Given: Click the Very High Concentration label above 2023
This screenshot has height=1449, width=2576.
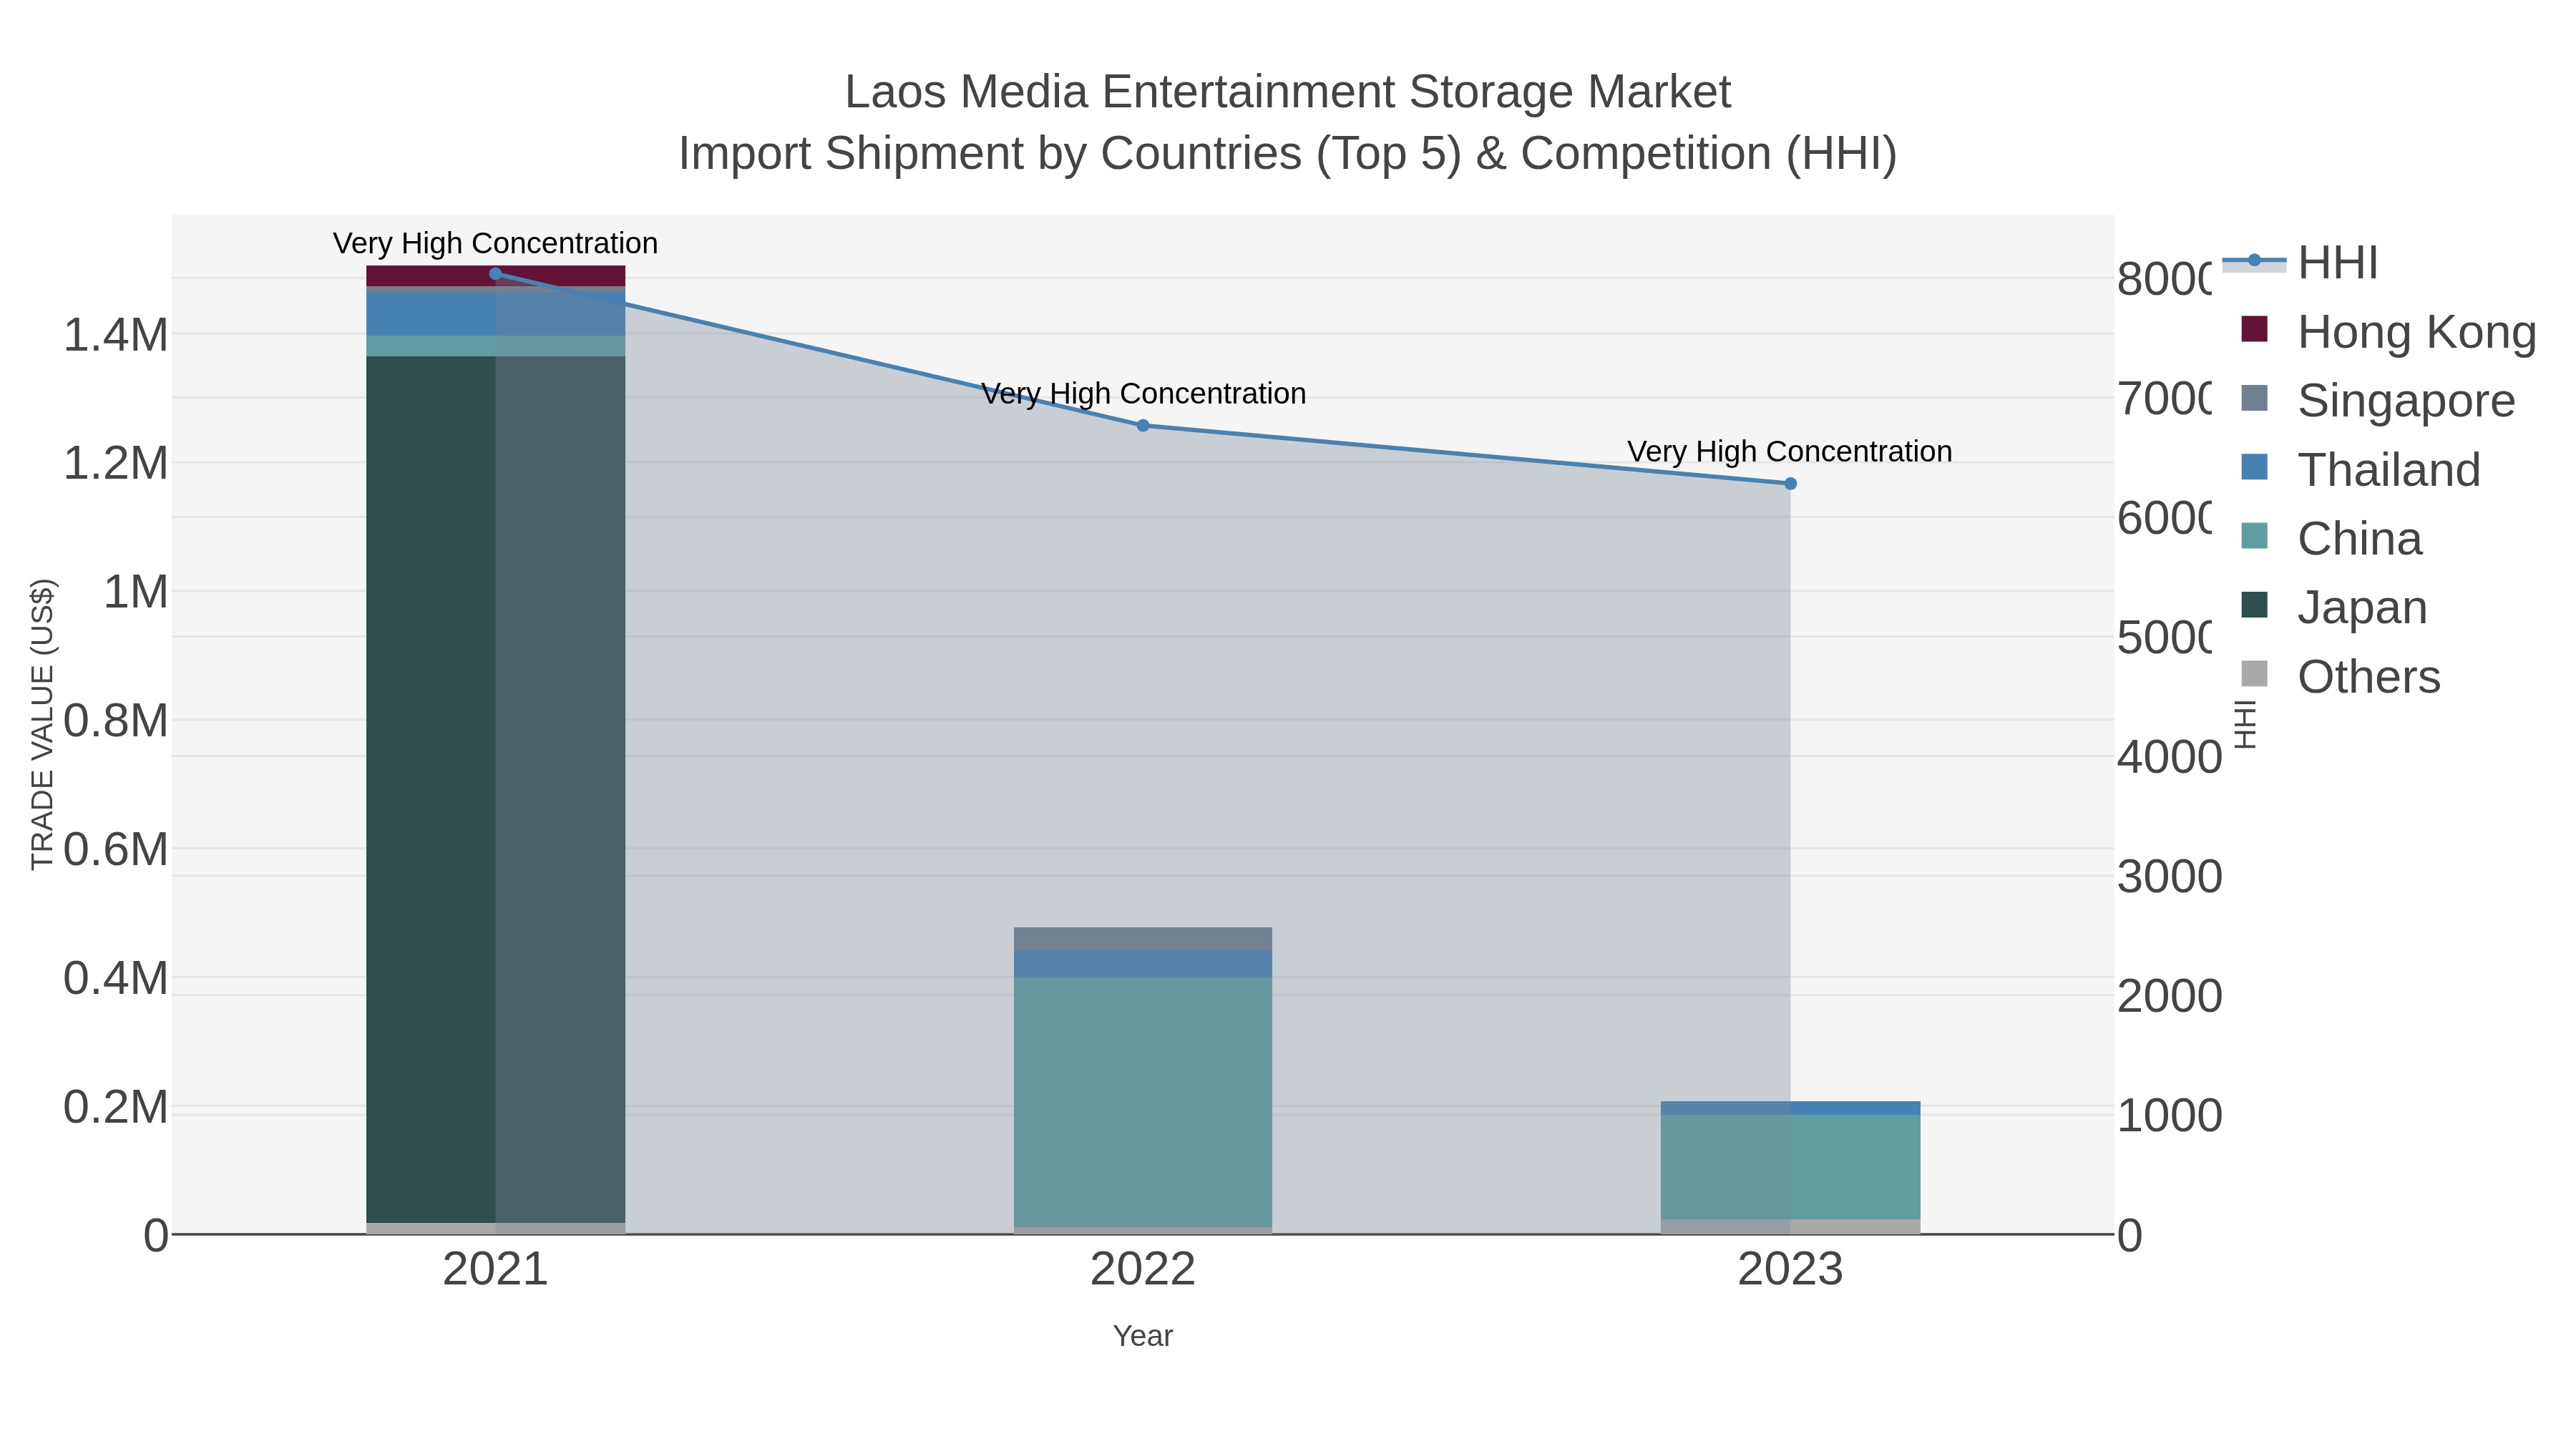Looking at the screenshot, I should click(x=1790, y=451).
